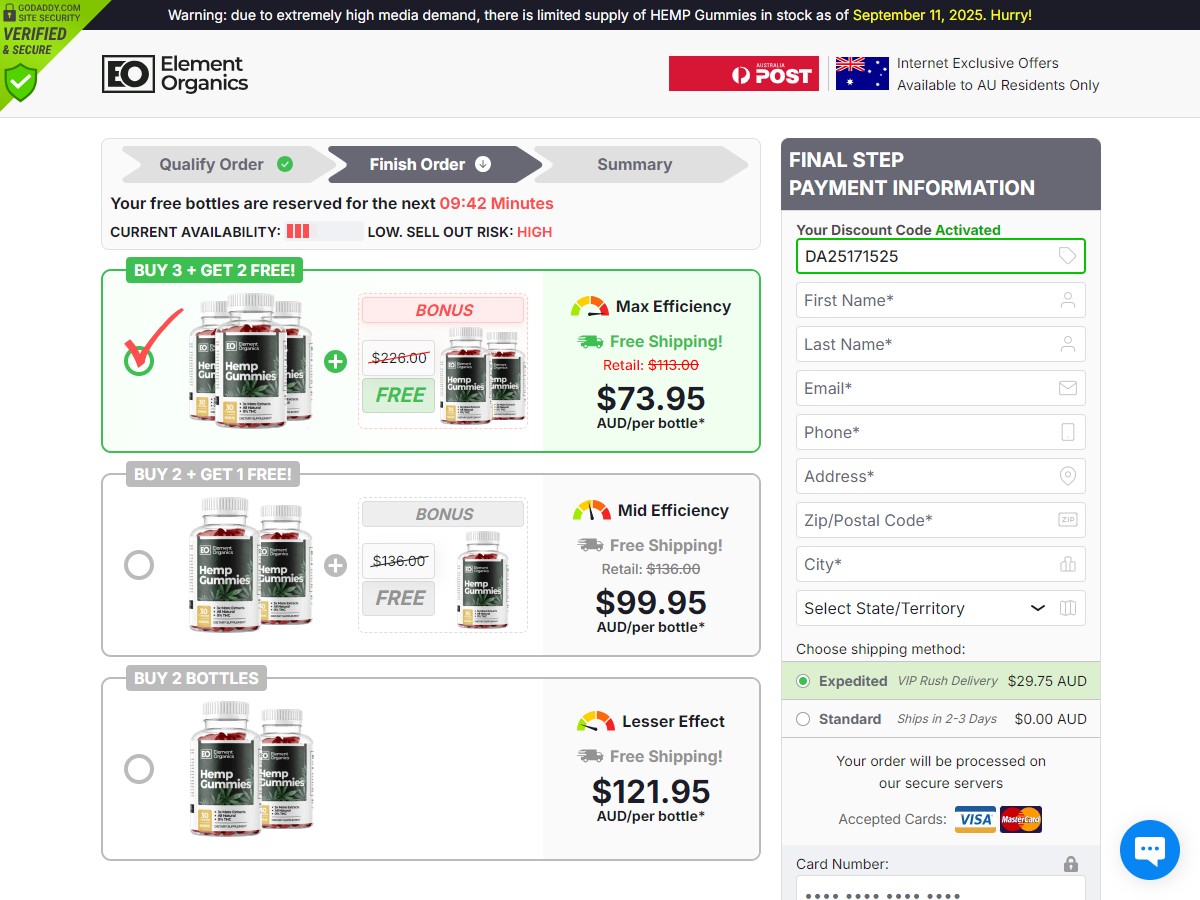Click the grey plus icon in Buy 2 + 1 package

click(x=336, y=565)
